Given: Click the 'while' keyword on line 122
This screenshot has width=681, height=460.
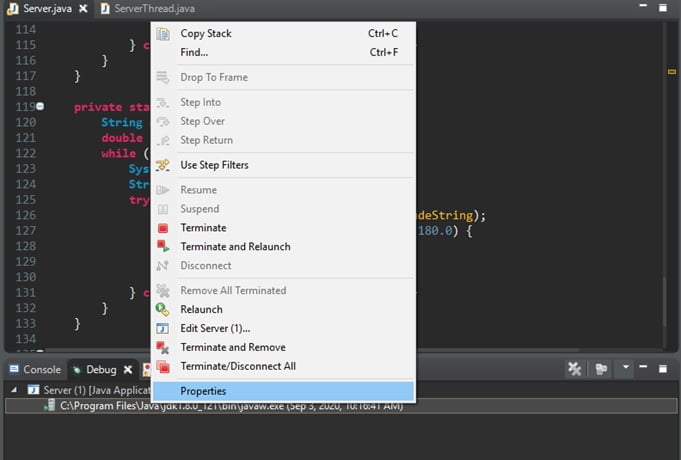Looking at the screenshot, I should (119, 153).
